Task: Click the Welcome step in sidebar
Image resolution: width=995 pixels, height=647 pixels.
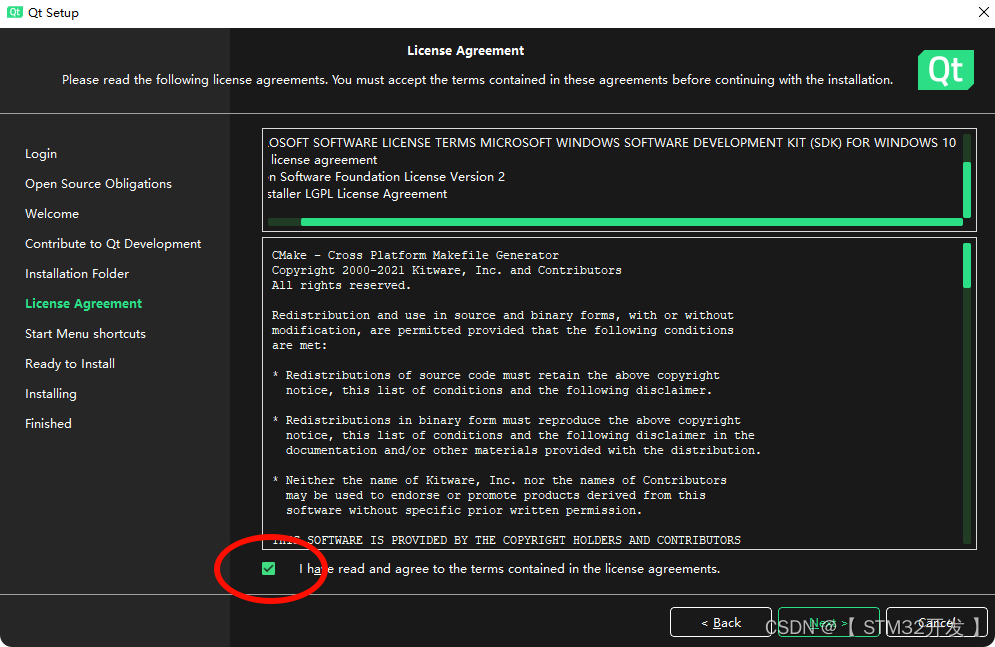Action: click(52, 214)
